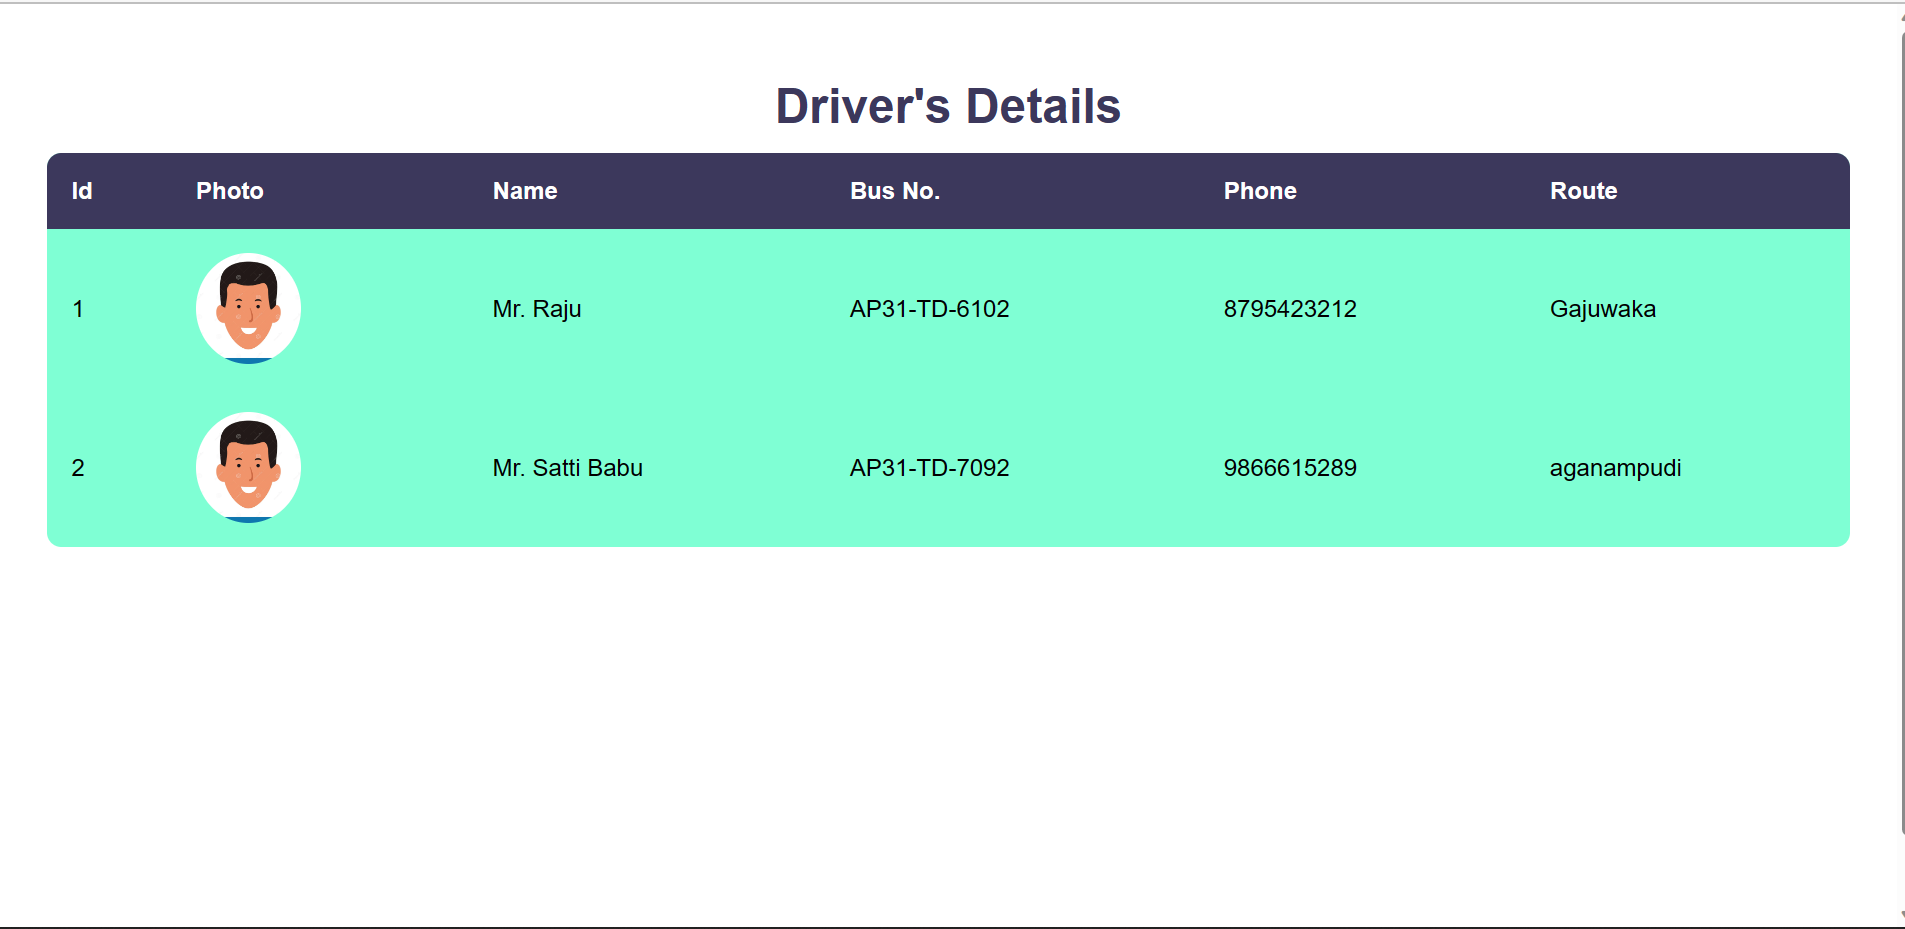Click bus number AP31-TD-6102
The width and height of the screenshot is (1905, 929).
[x=928, y=309]
